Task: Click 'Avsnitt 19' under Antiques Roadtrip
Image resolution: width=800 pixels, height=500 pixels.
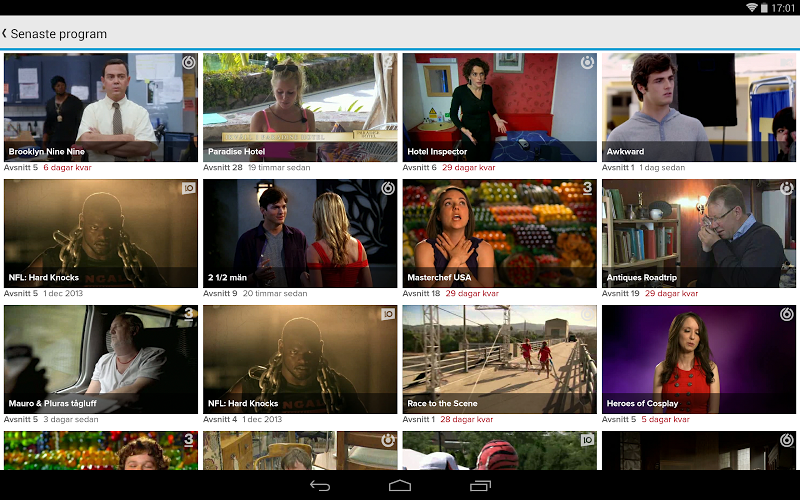Action: (x=621, y=293)
